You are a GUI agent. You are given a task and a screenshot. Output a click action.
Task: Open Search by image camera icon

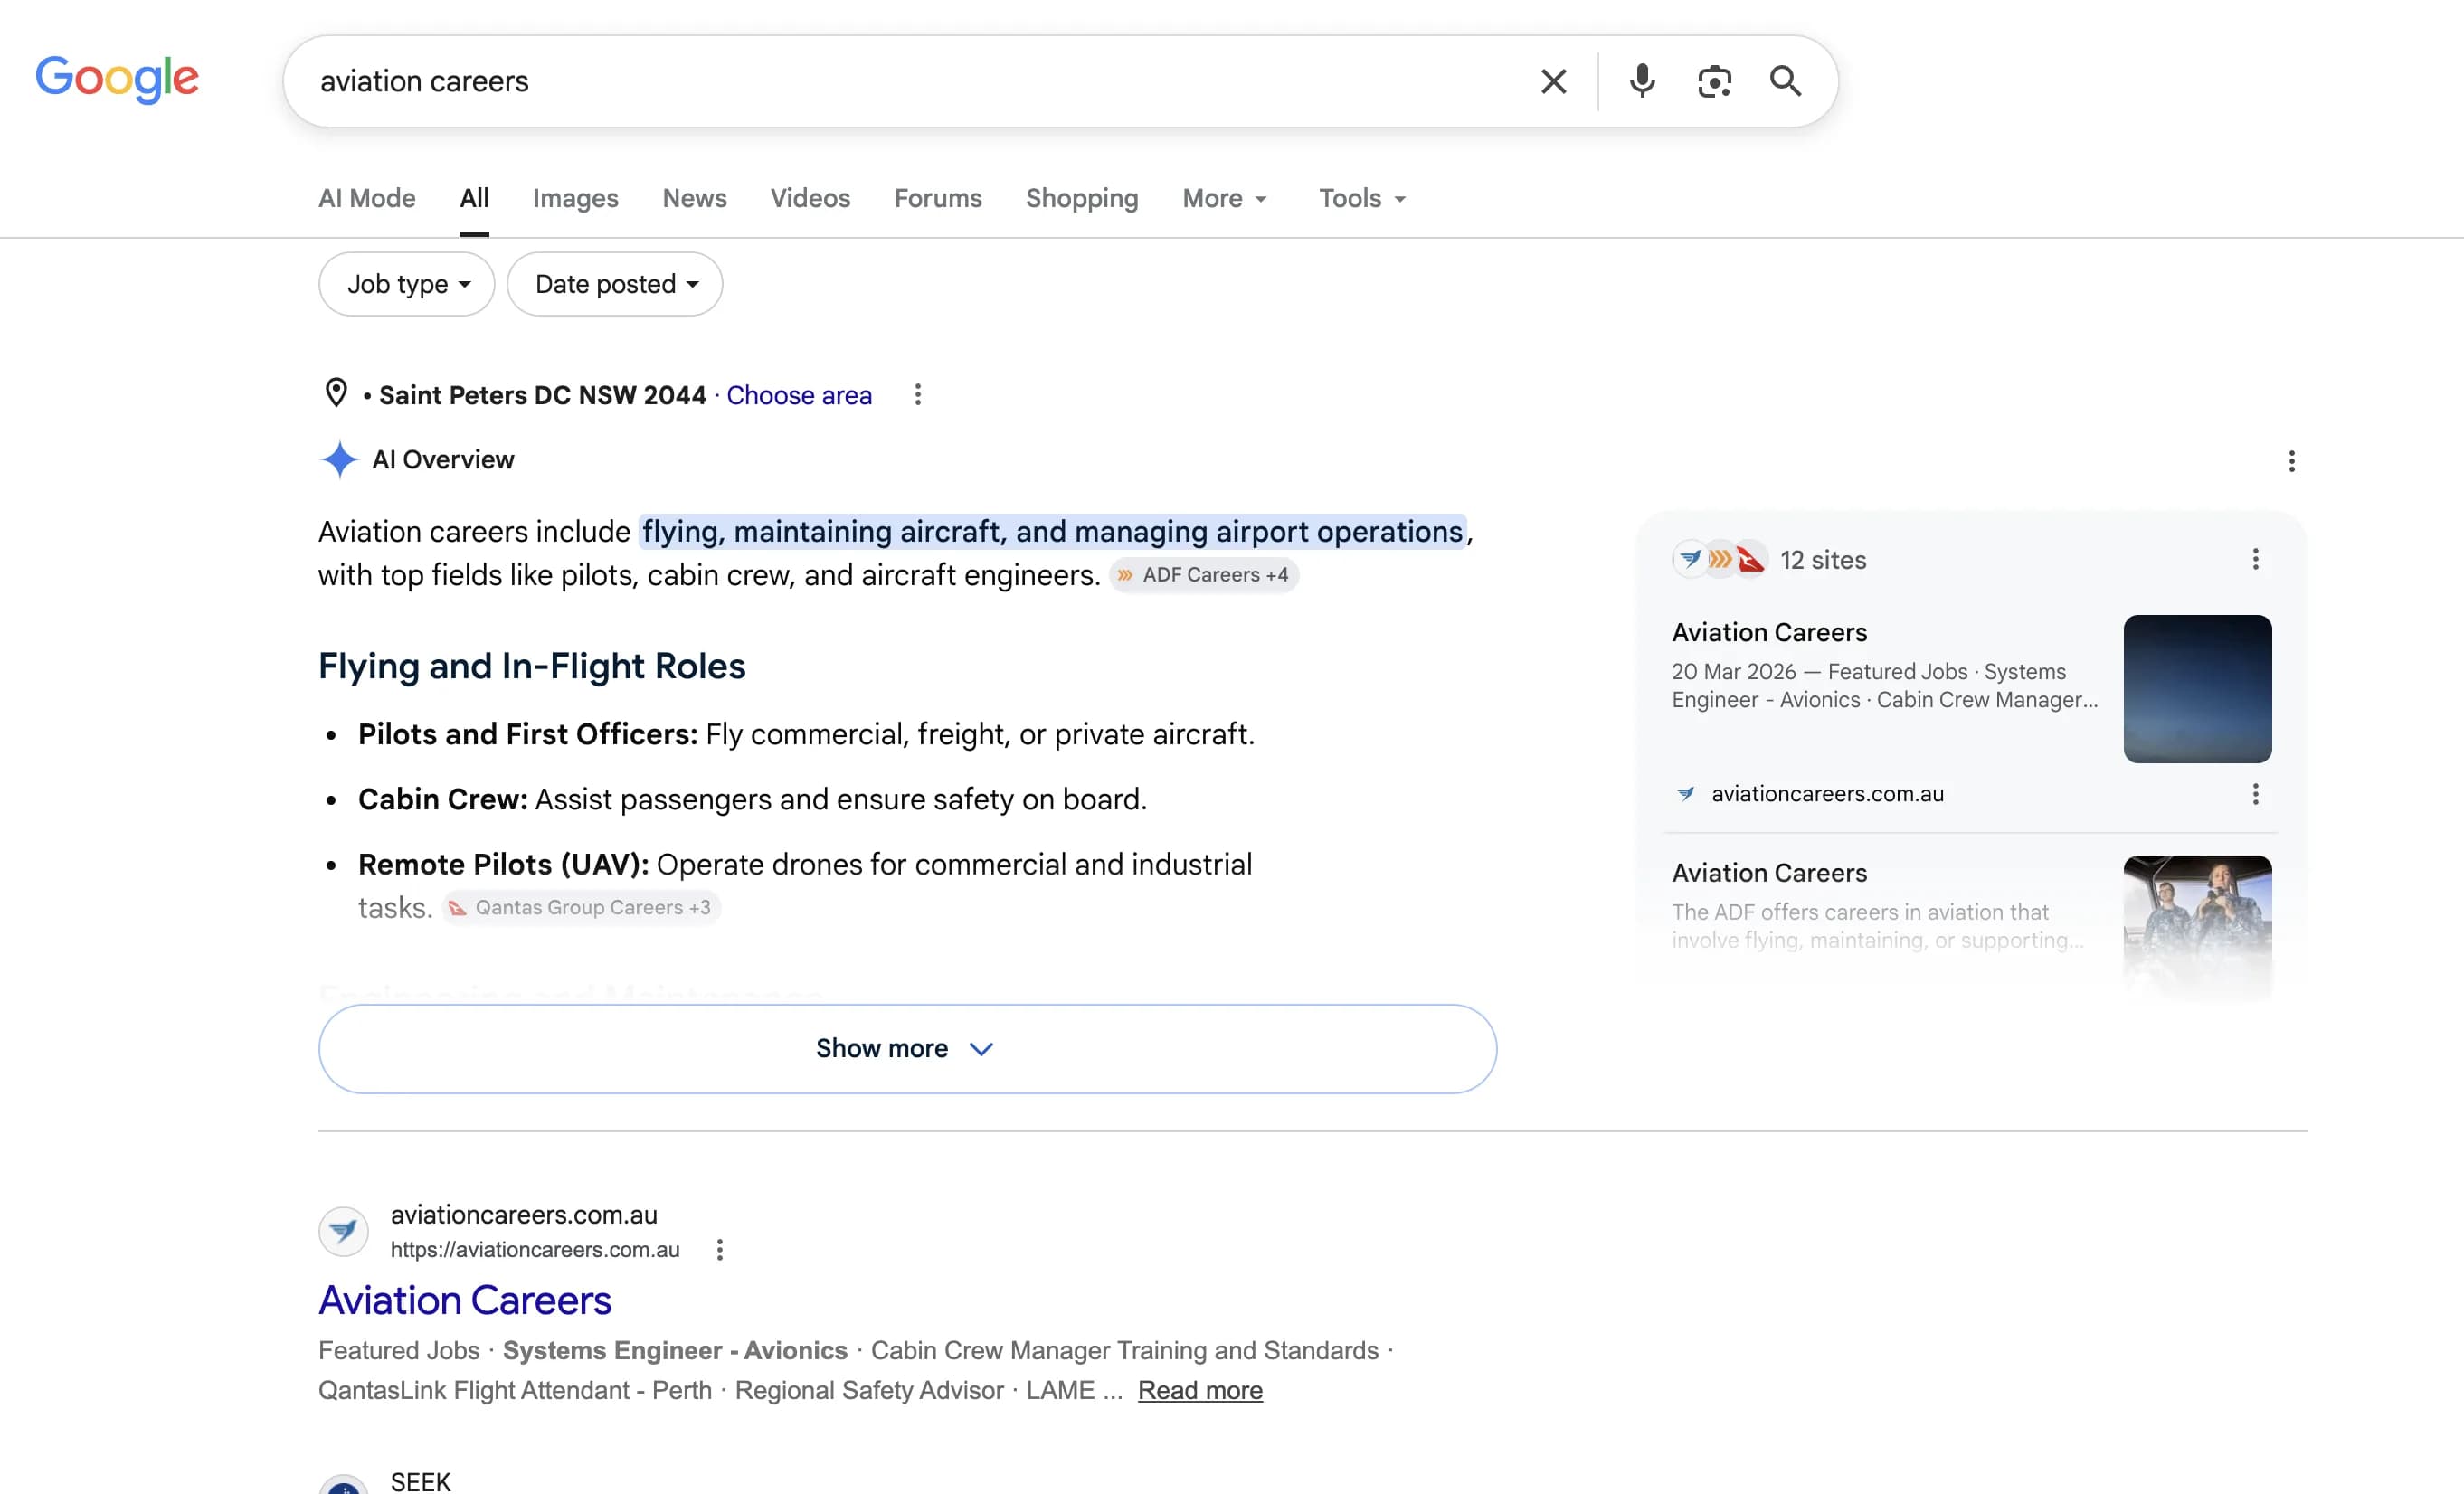point(1714,81)
